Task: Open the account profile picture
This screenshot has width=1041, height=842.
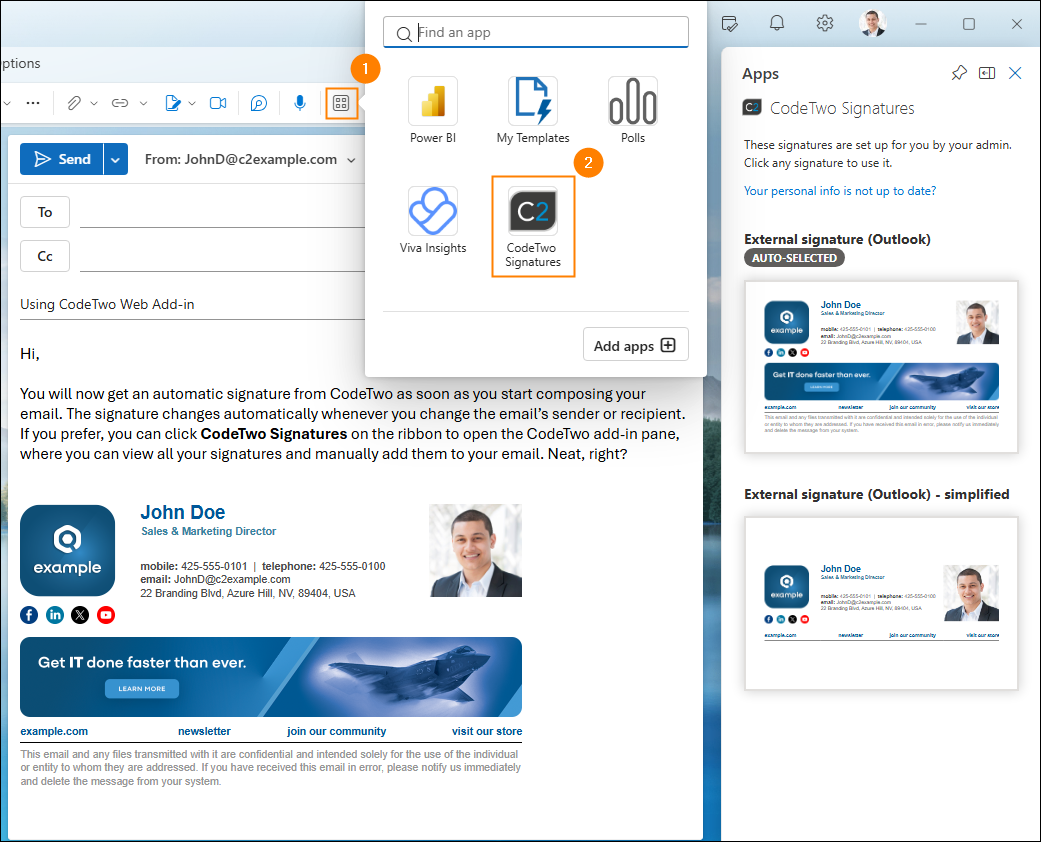Action: tap(872, 23)
